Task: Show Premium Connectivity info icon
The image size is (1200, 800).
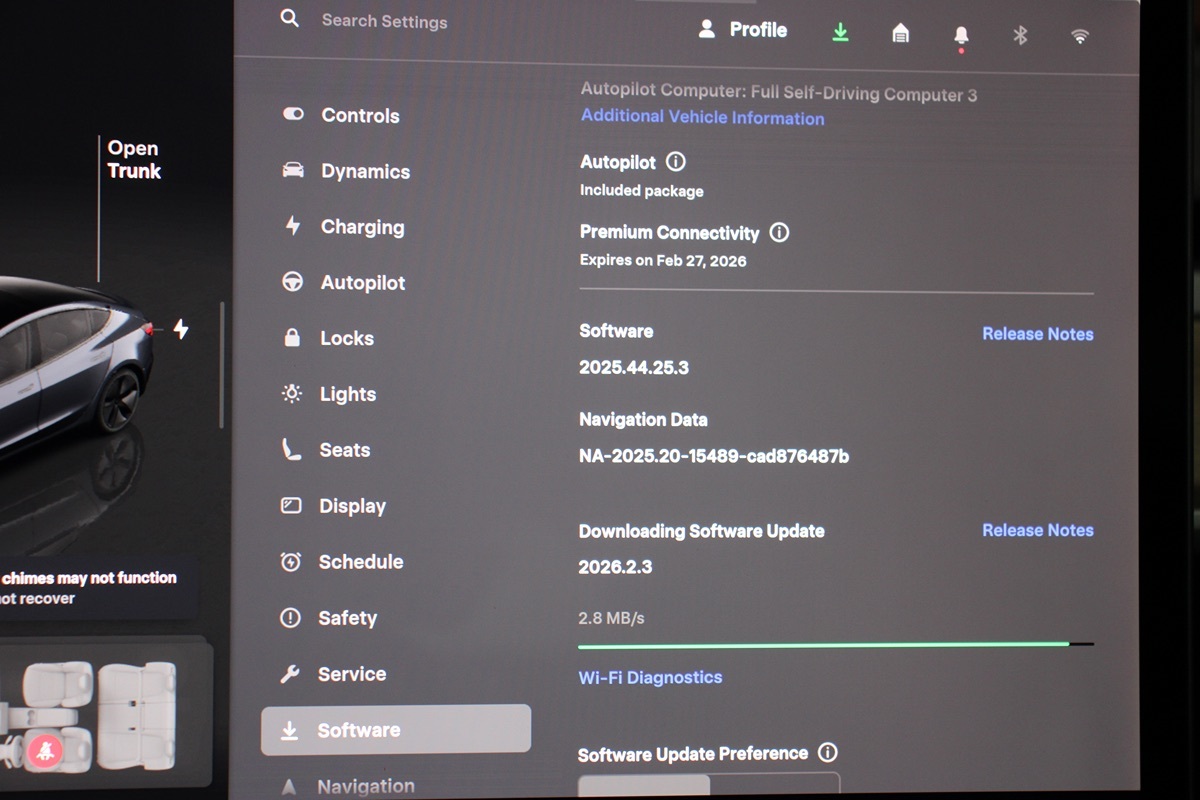Action: coord(779,233)
